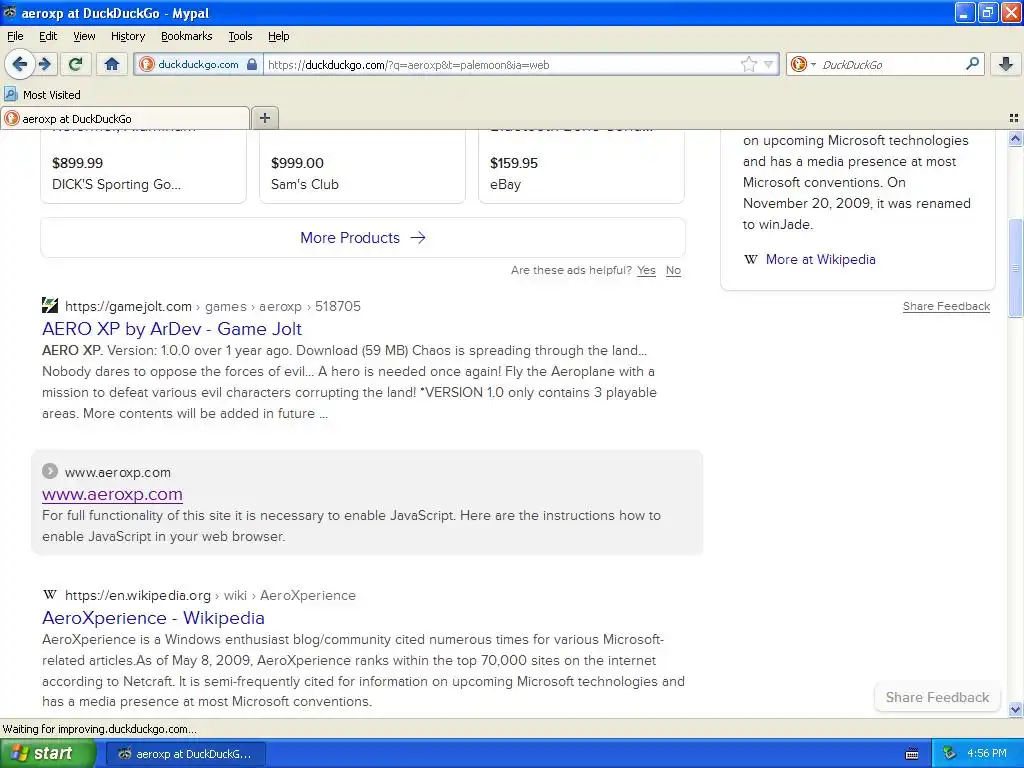1024x768 pixels.
Task: Open the Home page button
Action: point(112,64)
